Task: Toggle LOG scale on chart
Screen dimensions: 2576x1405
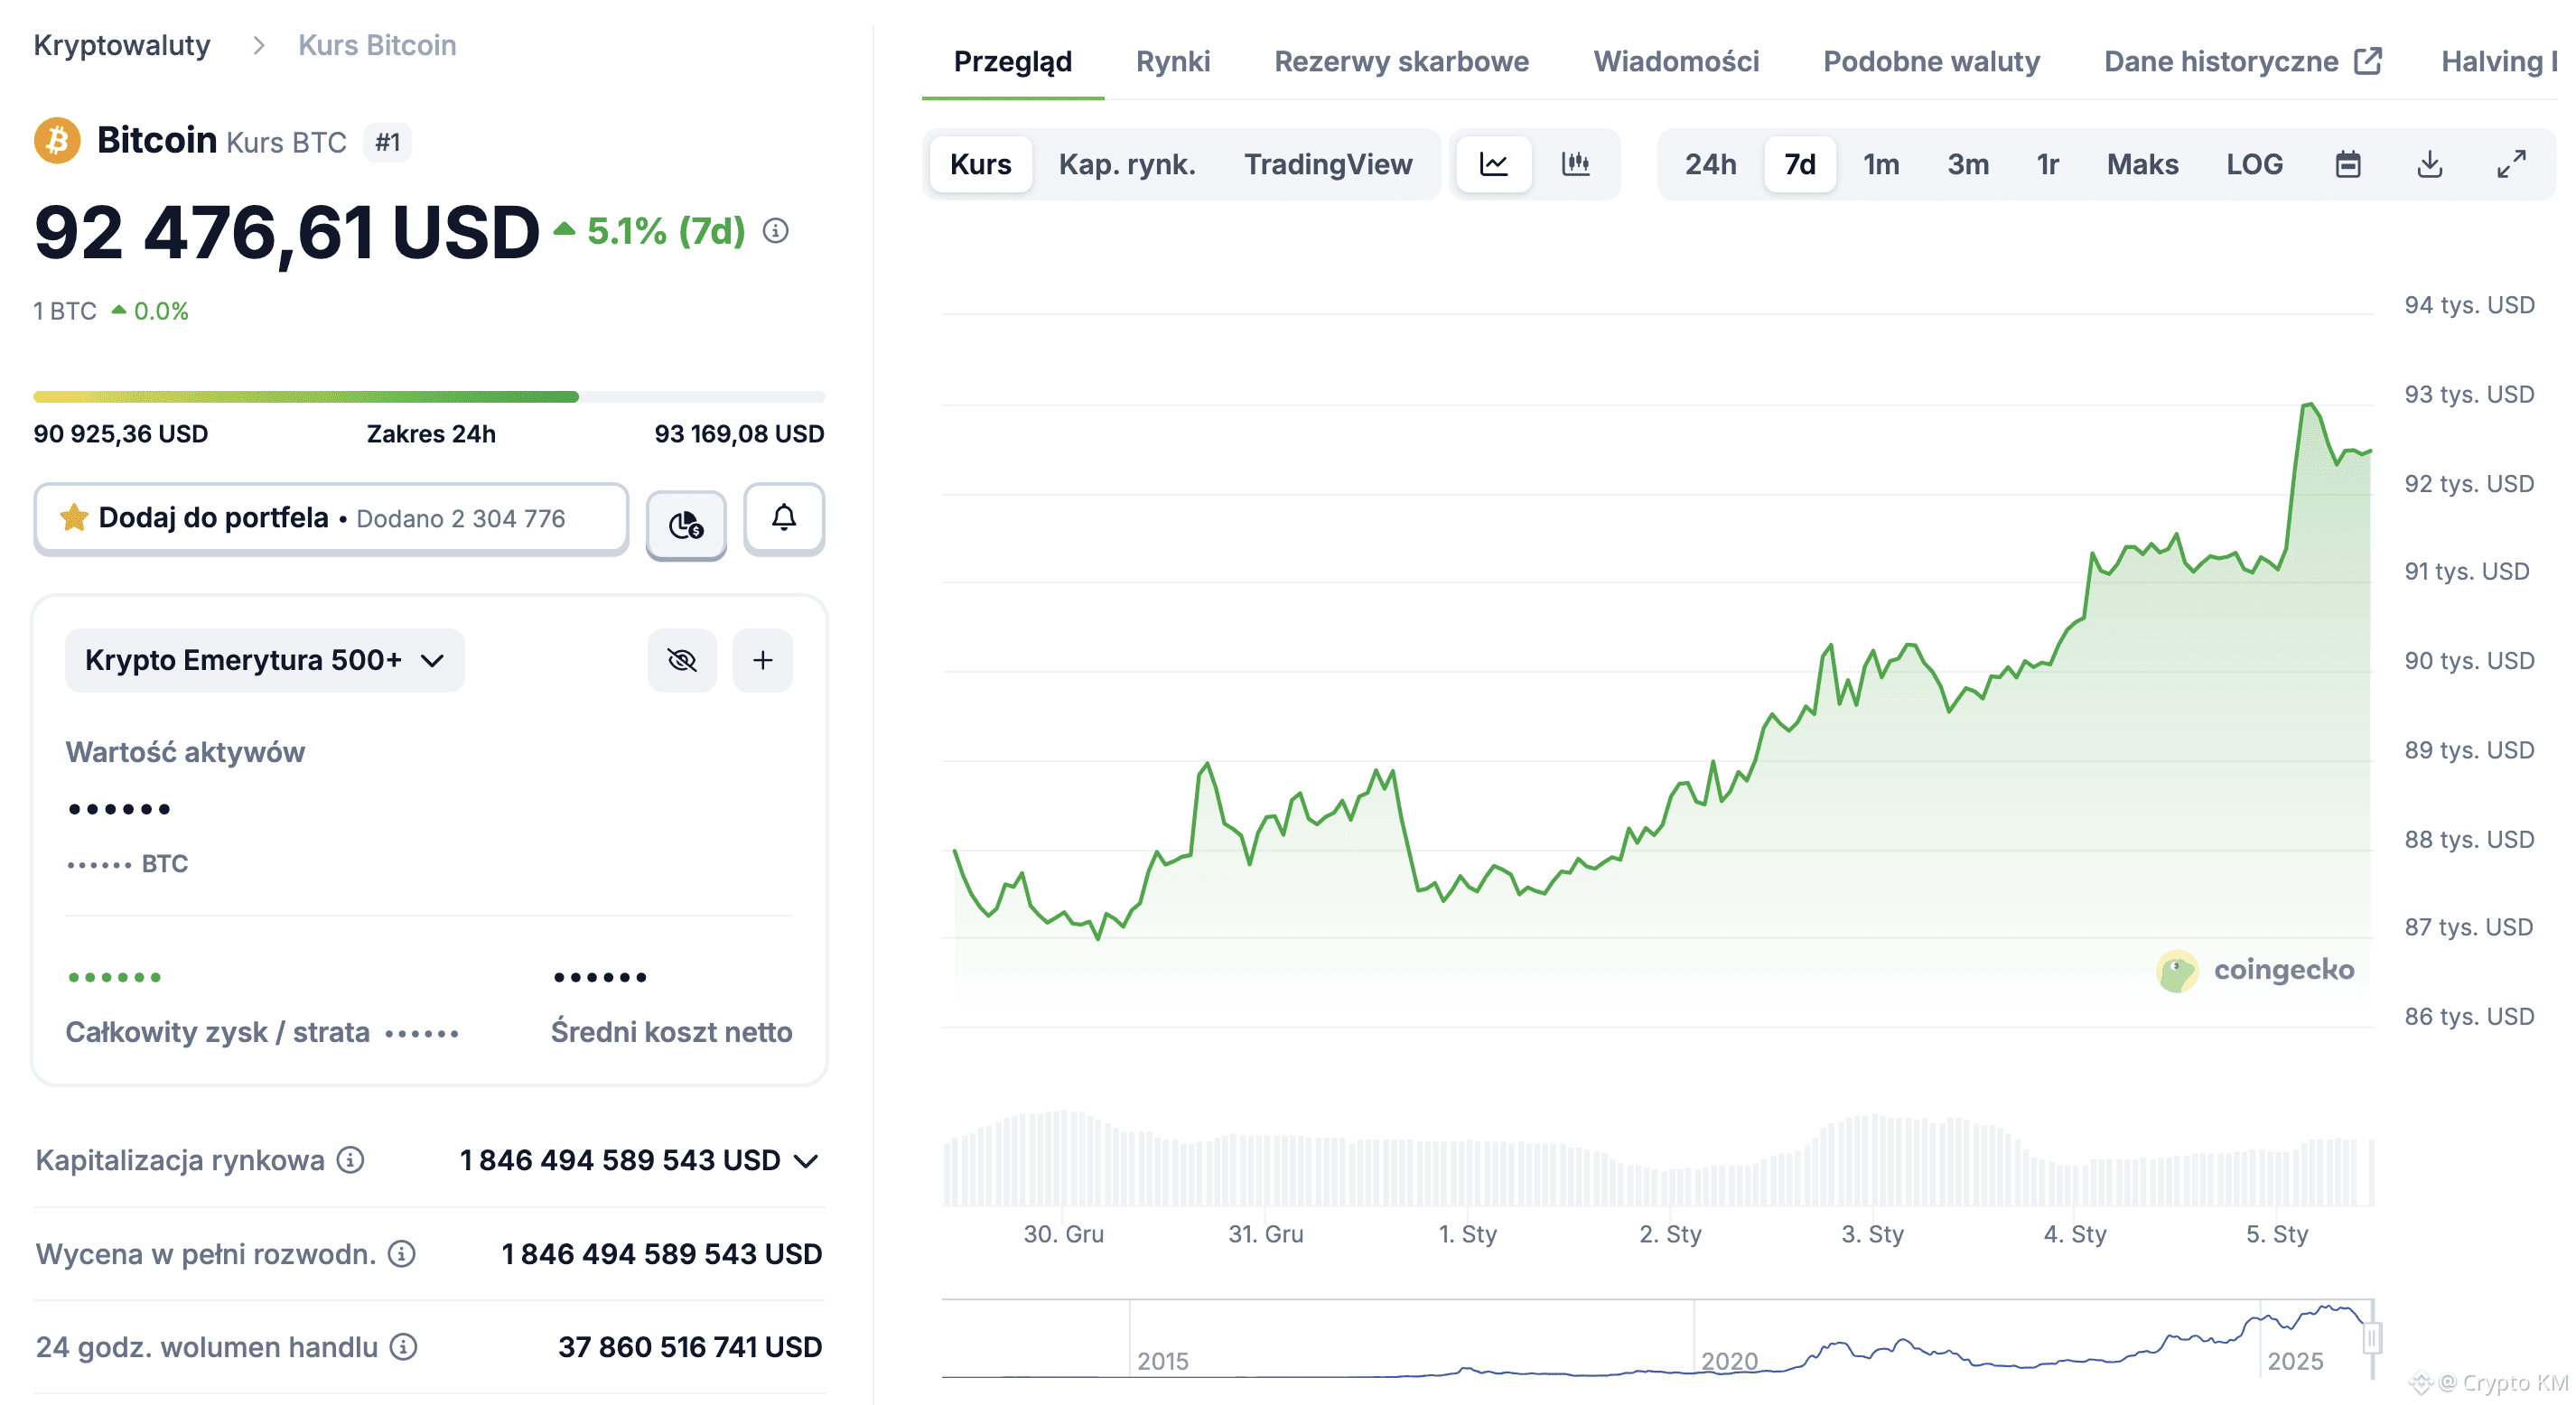Action: click(x=2254, y=164)
